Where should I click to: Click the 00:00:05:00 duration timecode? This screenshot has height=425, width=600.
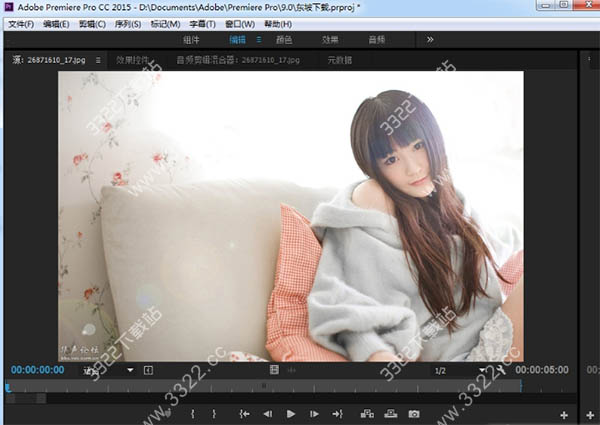[x=542, y=370]
